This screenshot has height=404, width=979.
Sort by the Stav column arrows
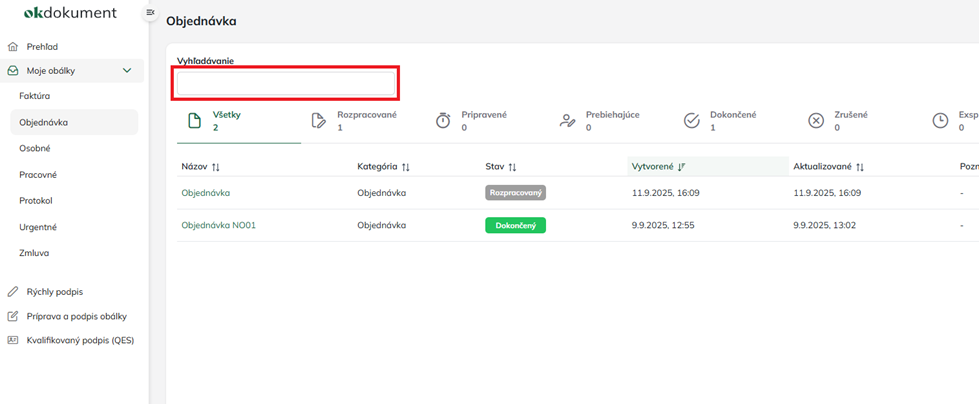click(512, 167)
